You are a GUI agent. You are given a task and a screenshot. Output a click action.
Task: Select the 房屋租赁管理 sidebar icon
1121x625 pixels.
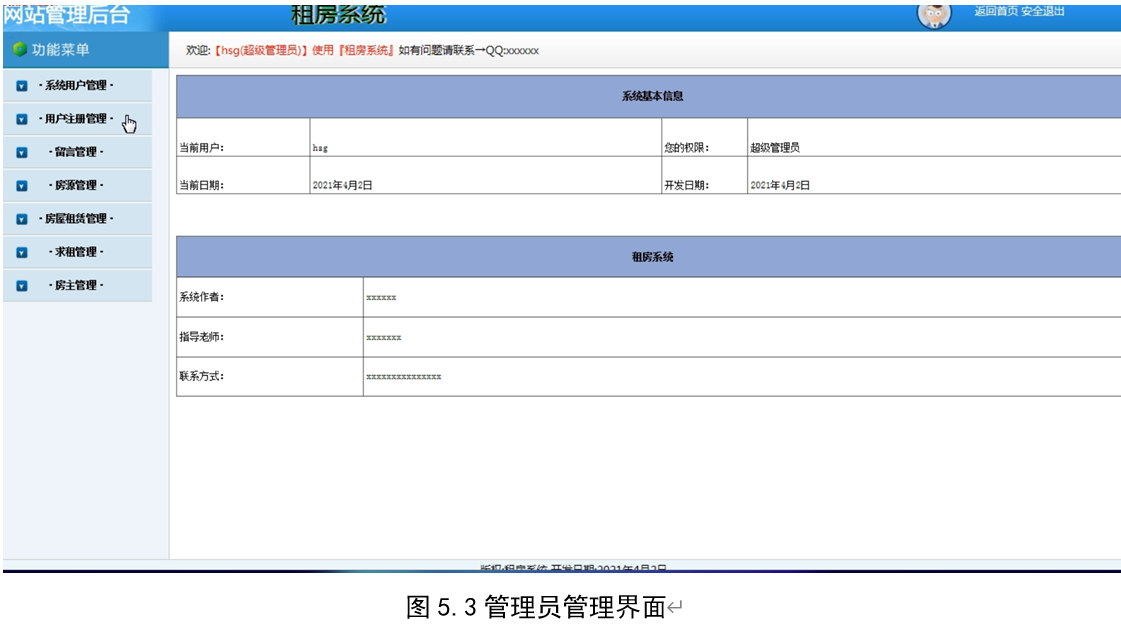25,217
